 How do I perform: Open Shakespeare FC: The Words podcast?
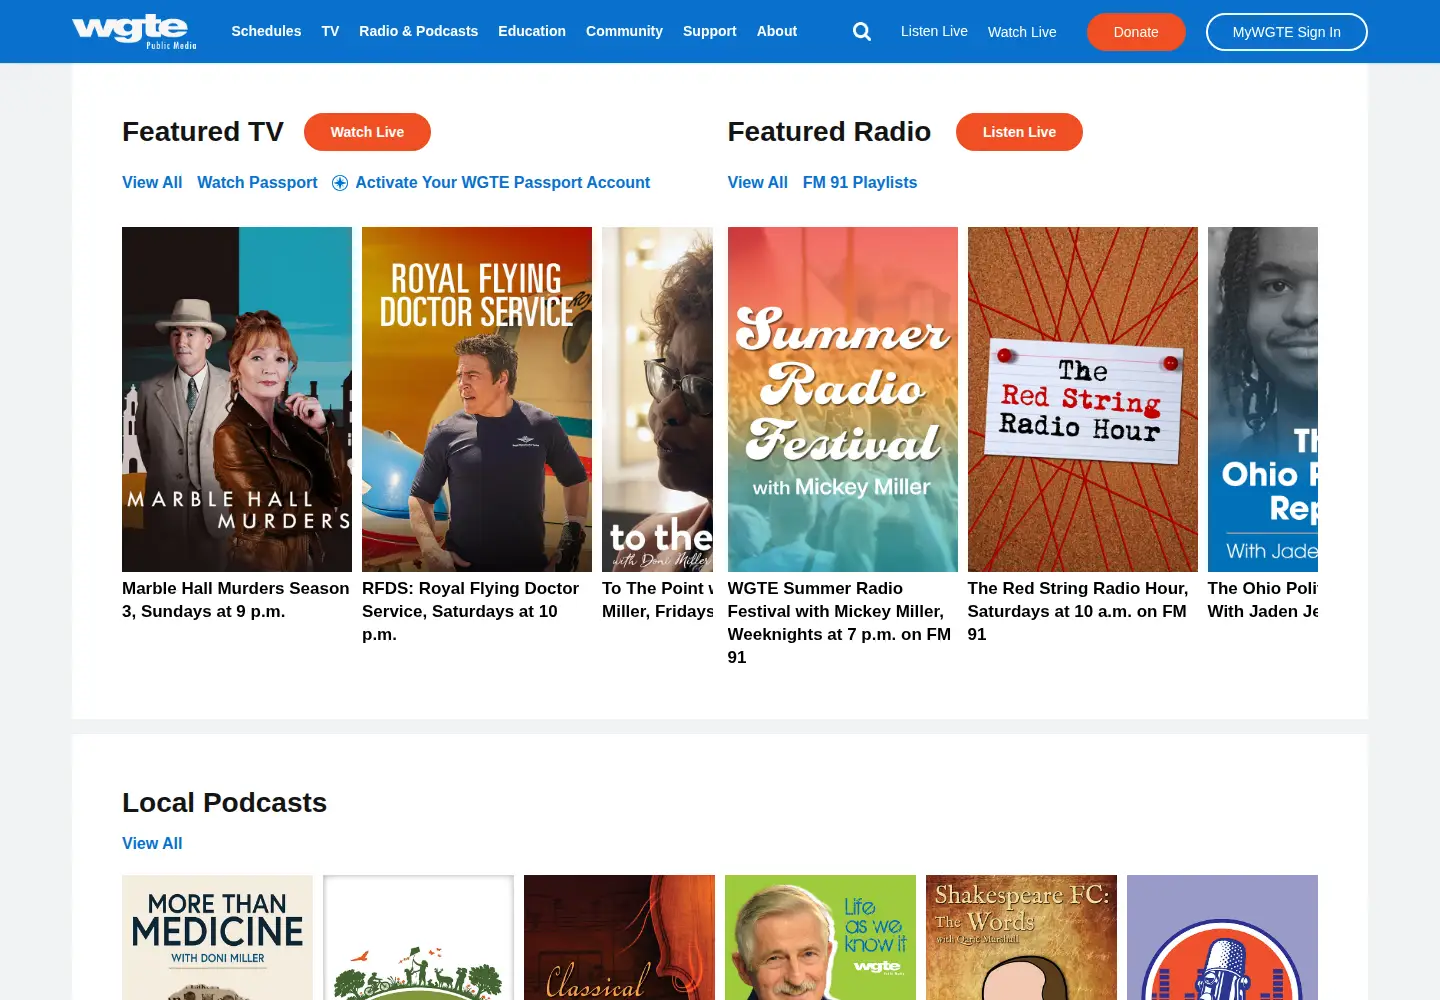tap(1021, 937)
